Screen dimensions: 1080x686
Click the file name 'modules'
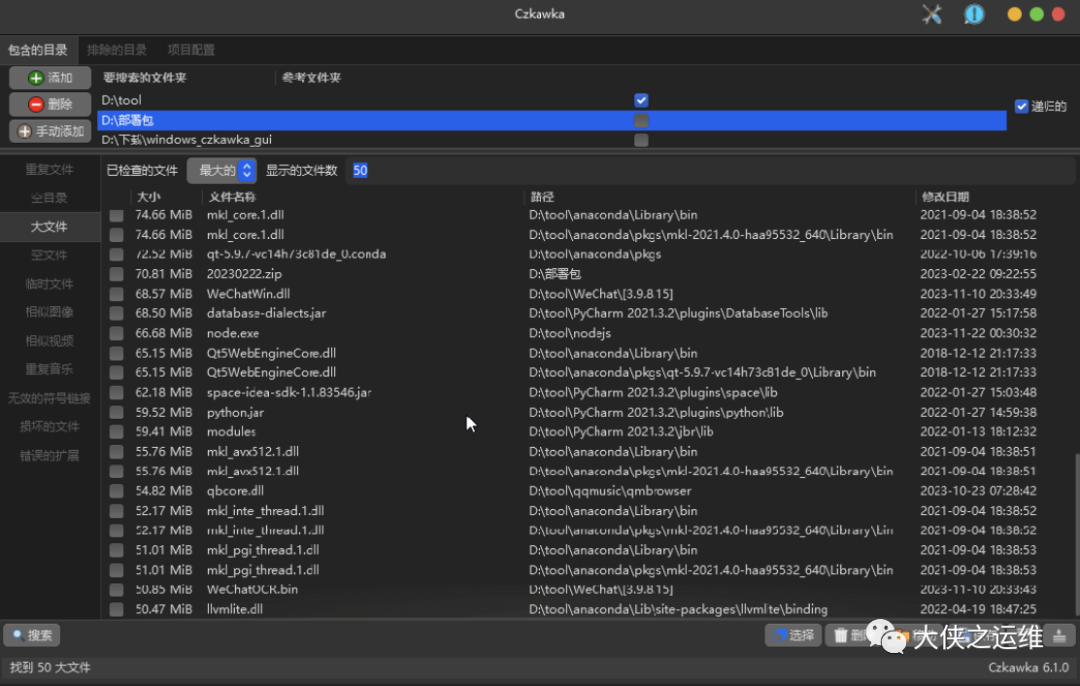point(231,432)
